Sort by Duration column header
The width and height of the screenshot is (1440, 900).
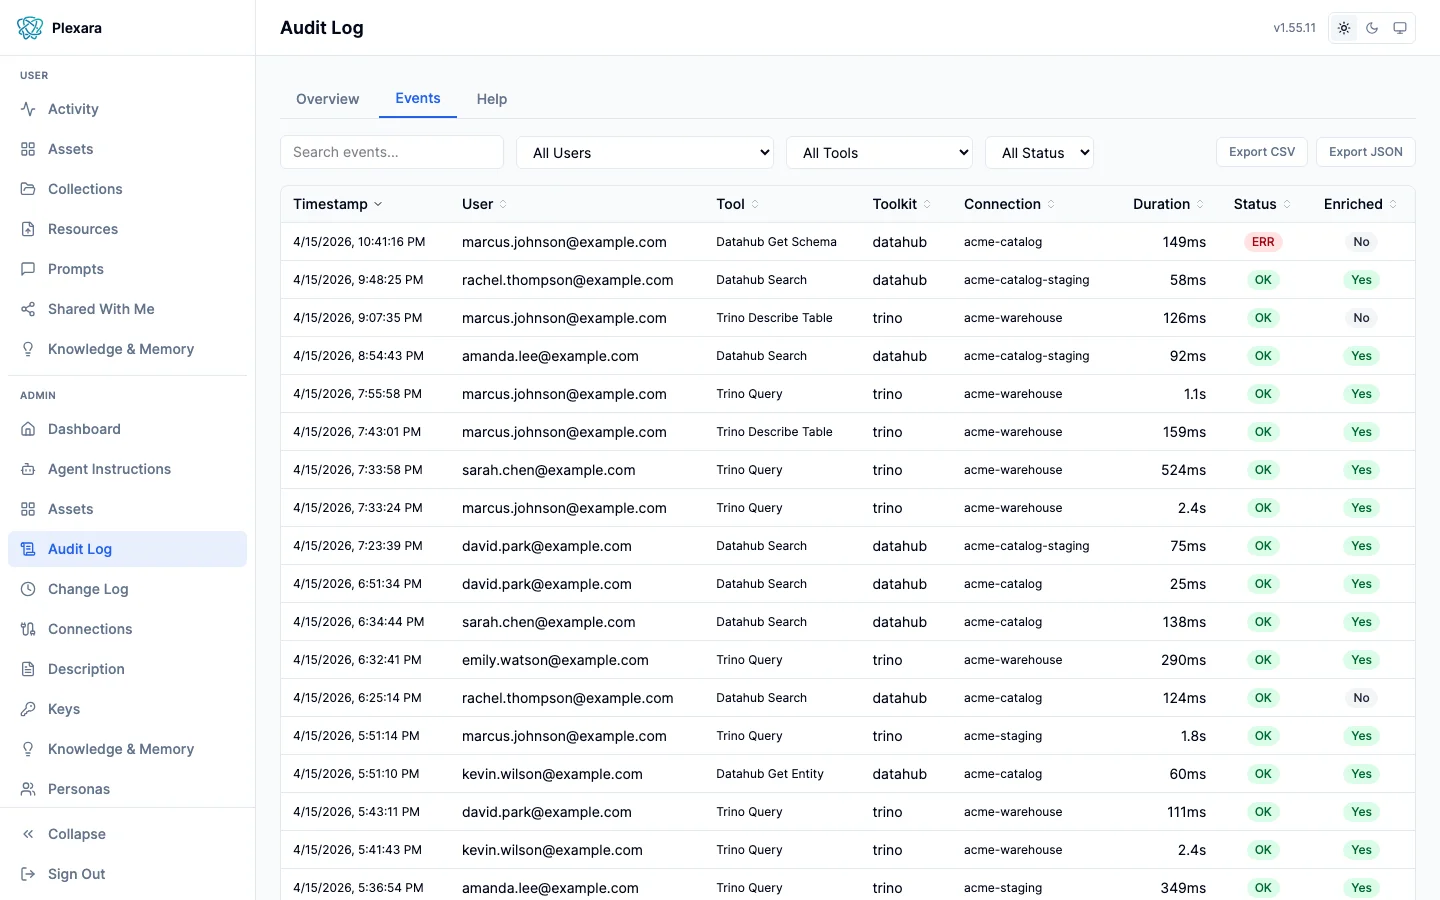tap(1168, 204)
